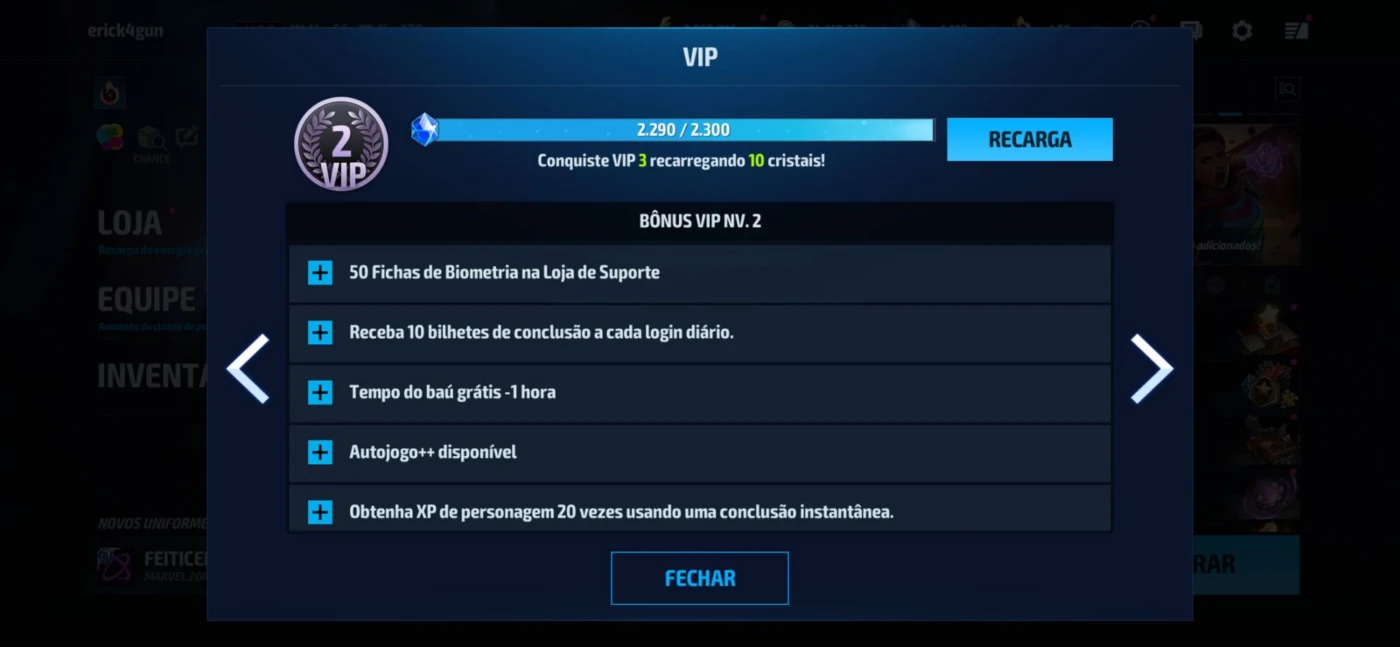Click the blue crystal icon on progress bar
The image size is (1400, 647).
pos(425,129)
